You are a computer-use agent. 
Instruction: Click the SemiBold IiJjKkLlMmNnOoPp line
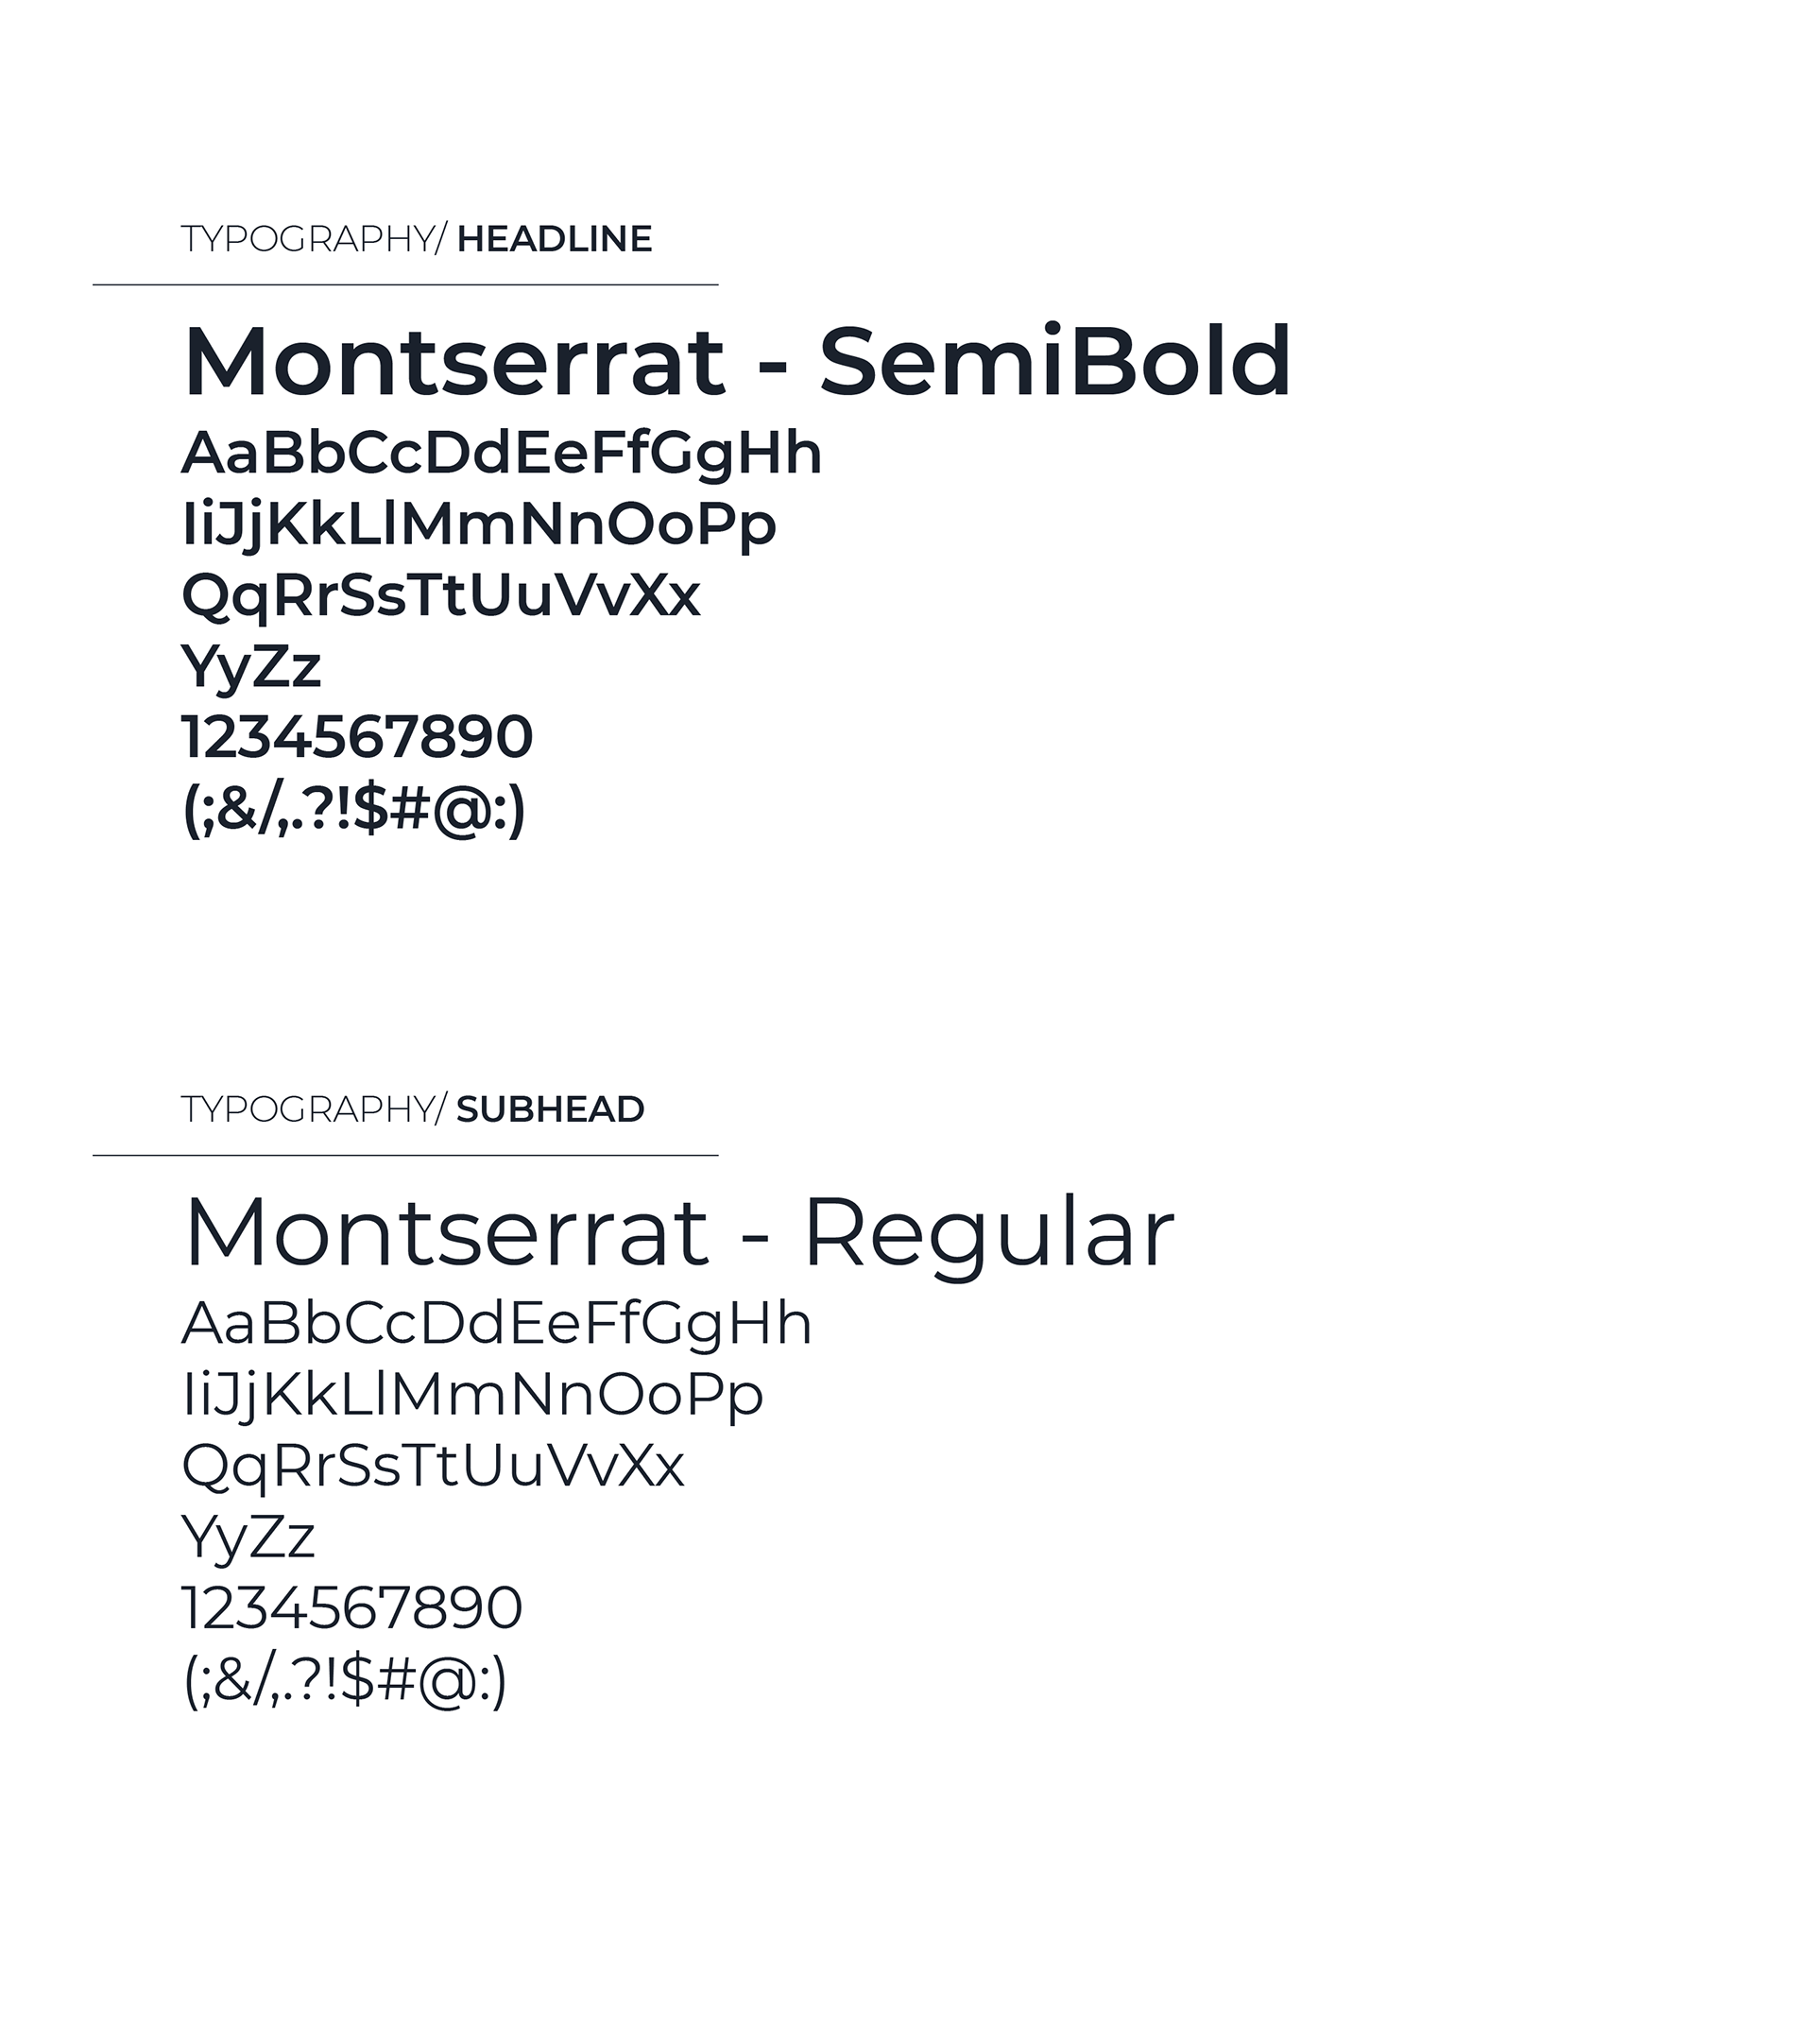click(x=479, y=525)
